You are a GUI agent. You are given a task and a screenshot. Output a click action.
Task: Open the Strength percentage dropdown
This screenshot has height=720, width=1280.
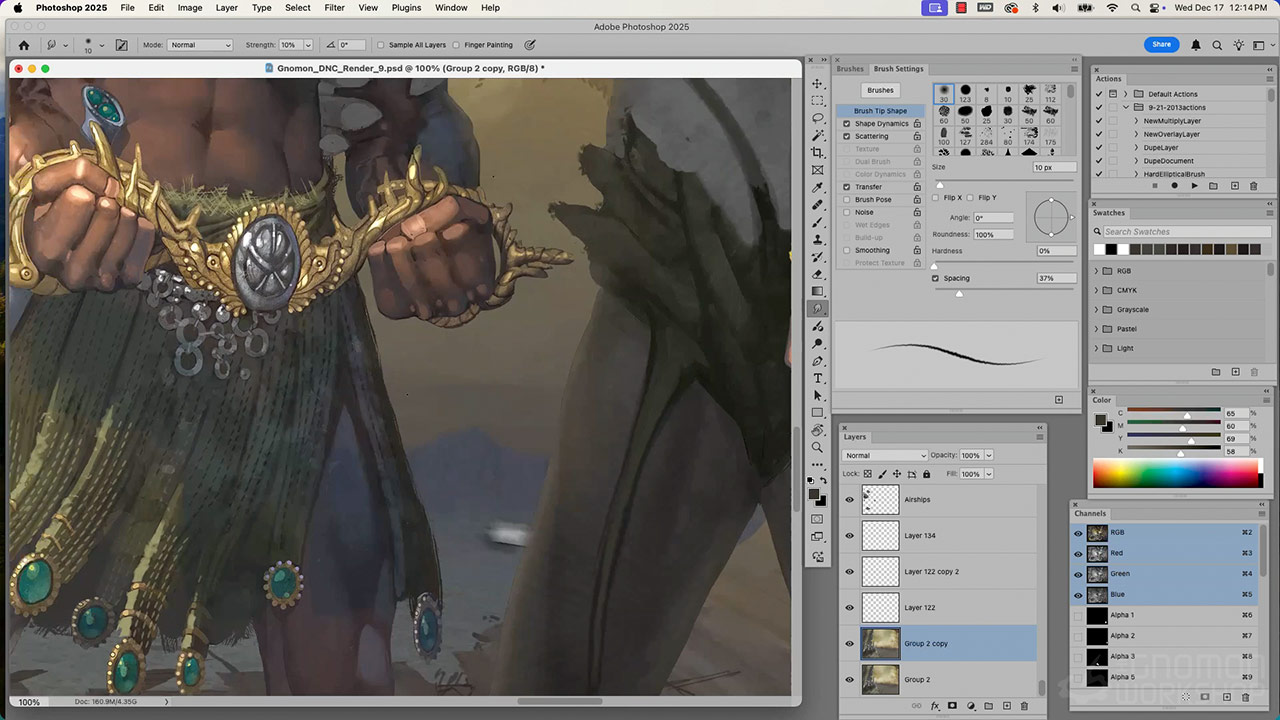click(x=308, y=45)
